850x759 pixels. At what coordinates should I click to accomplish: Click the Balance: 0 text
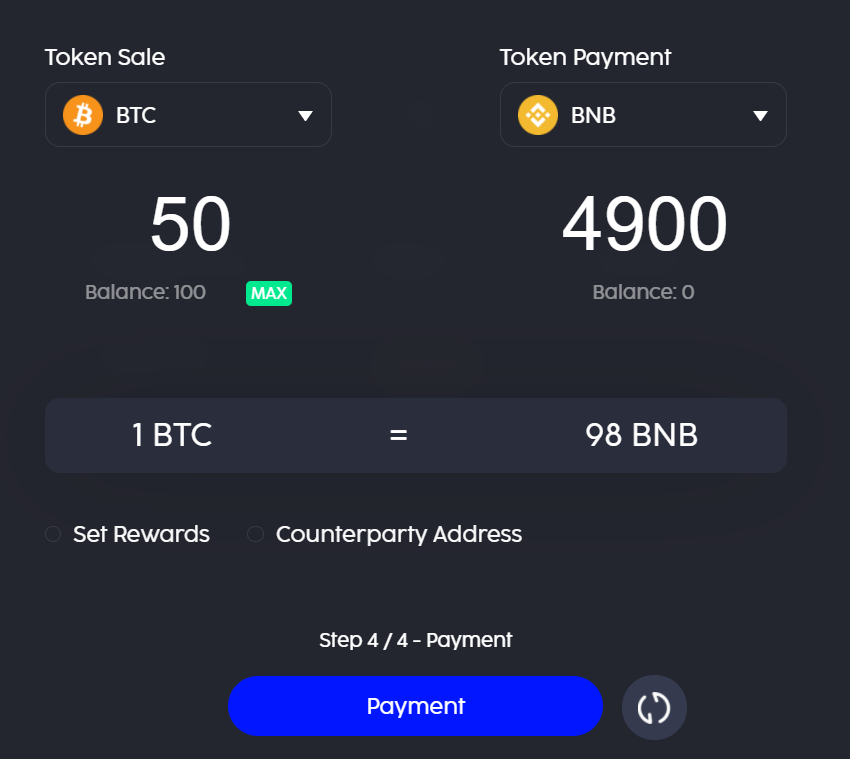pyautogui.click(x=643, y=292)
